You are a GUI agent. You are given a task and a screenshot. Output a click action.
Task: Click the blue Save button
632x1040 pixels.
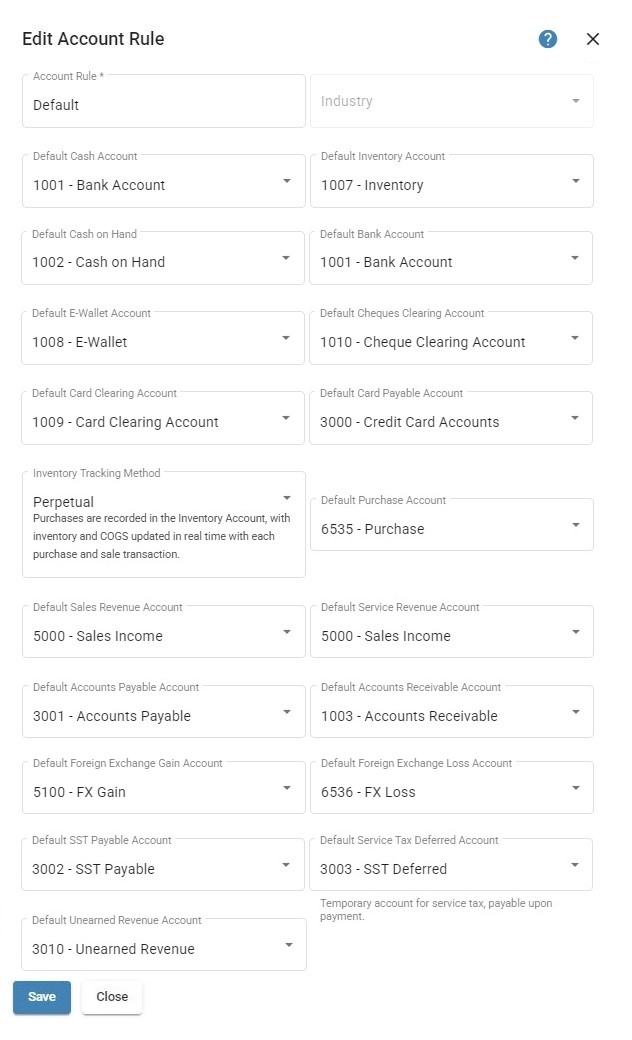pos(42,997)
